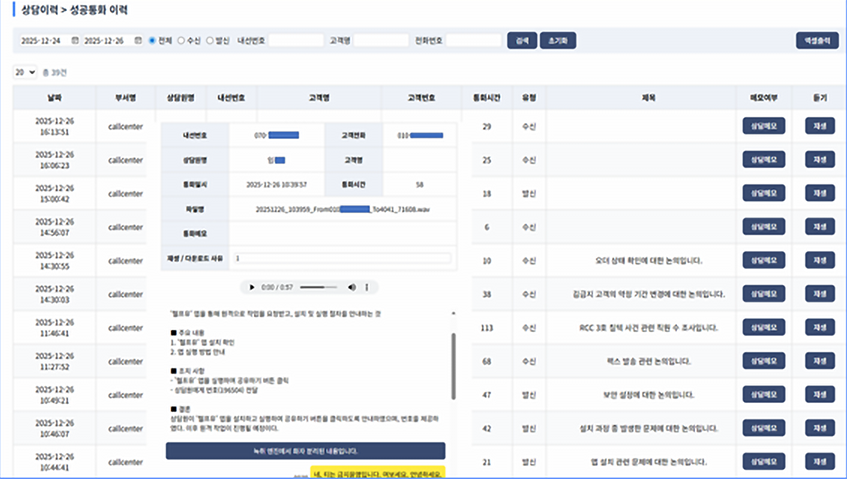Open 상담메모 for the 16:13:51 call
The image size is (847, 479).
(x=764, y=126)
